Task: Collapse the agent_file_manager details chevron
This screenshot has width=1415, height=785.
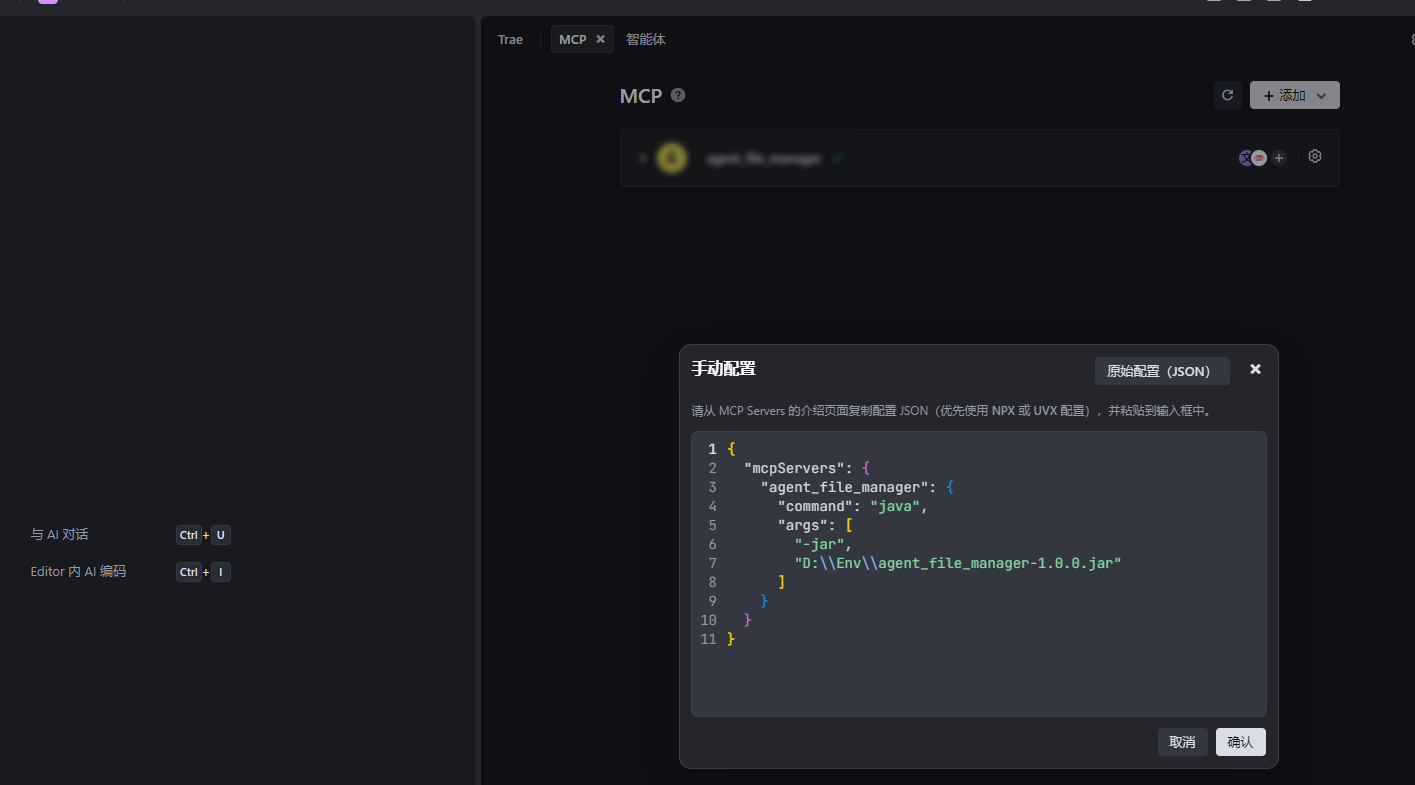Action: [643, 157]
